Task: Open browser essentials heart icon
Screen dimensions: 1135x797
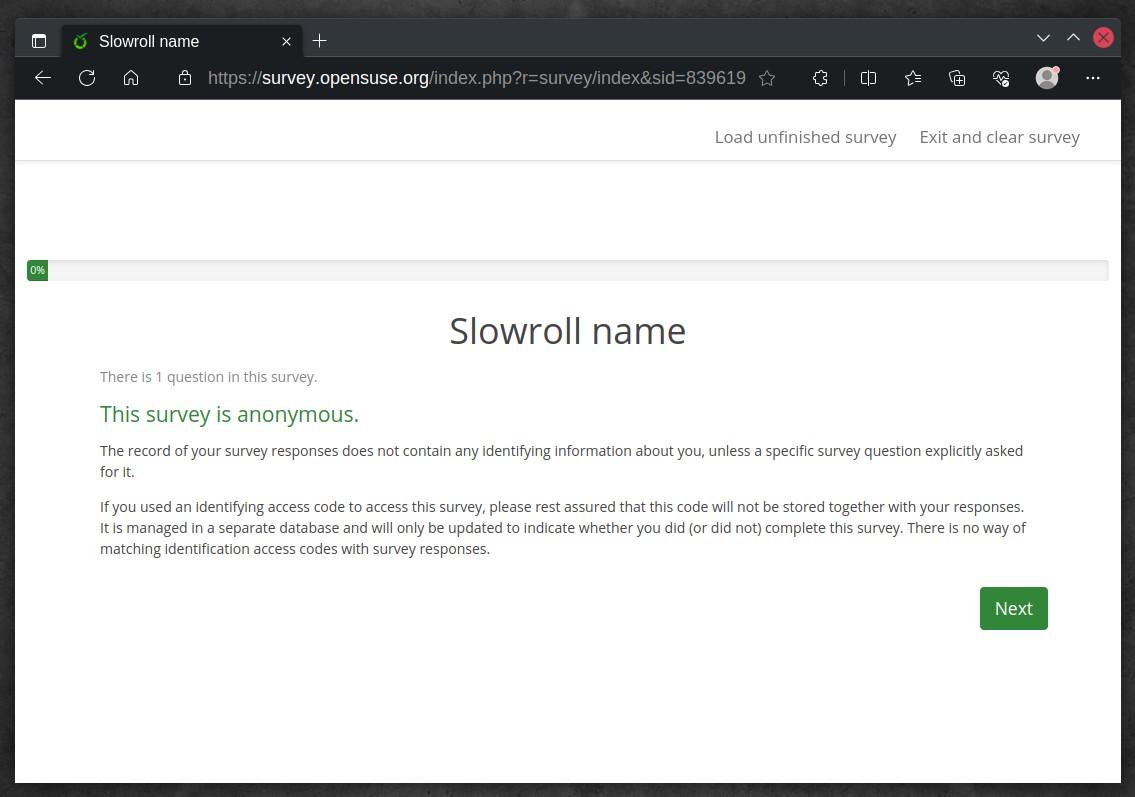Action: click(x=1001, y=78)
